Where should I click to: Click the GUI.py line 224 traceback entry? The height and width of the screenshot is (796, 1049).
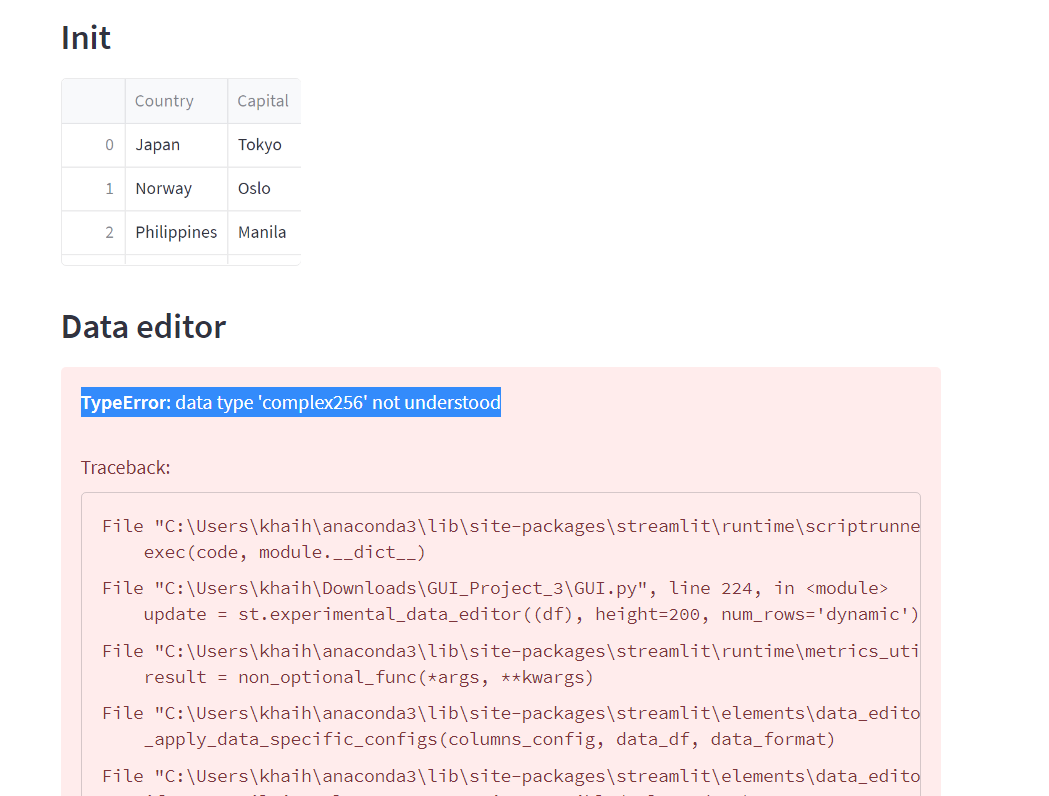coord(495,588)
